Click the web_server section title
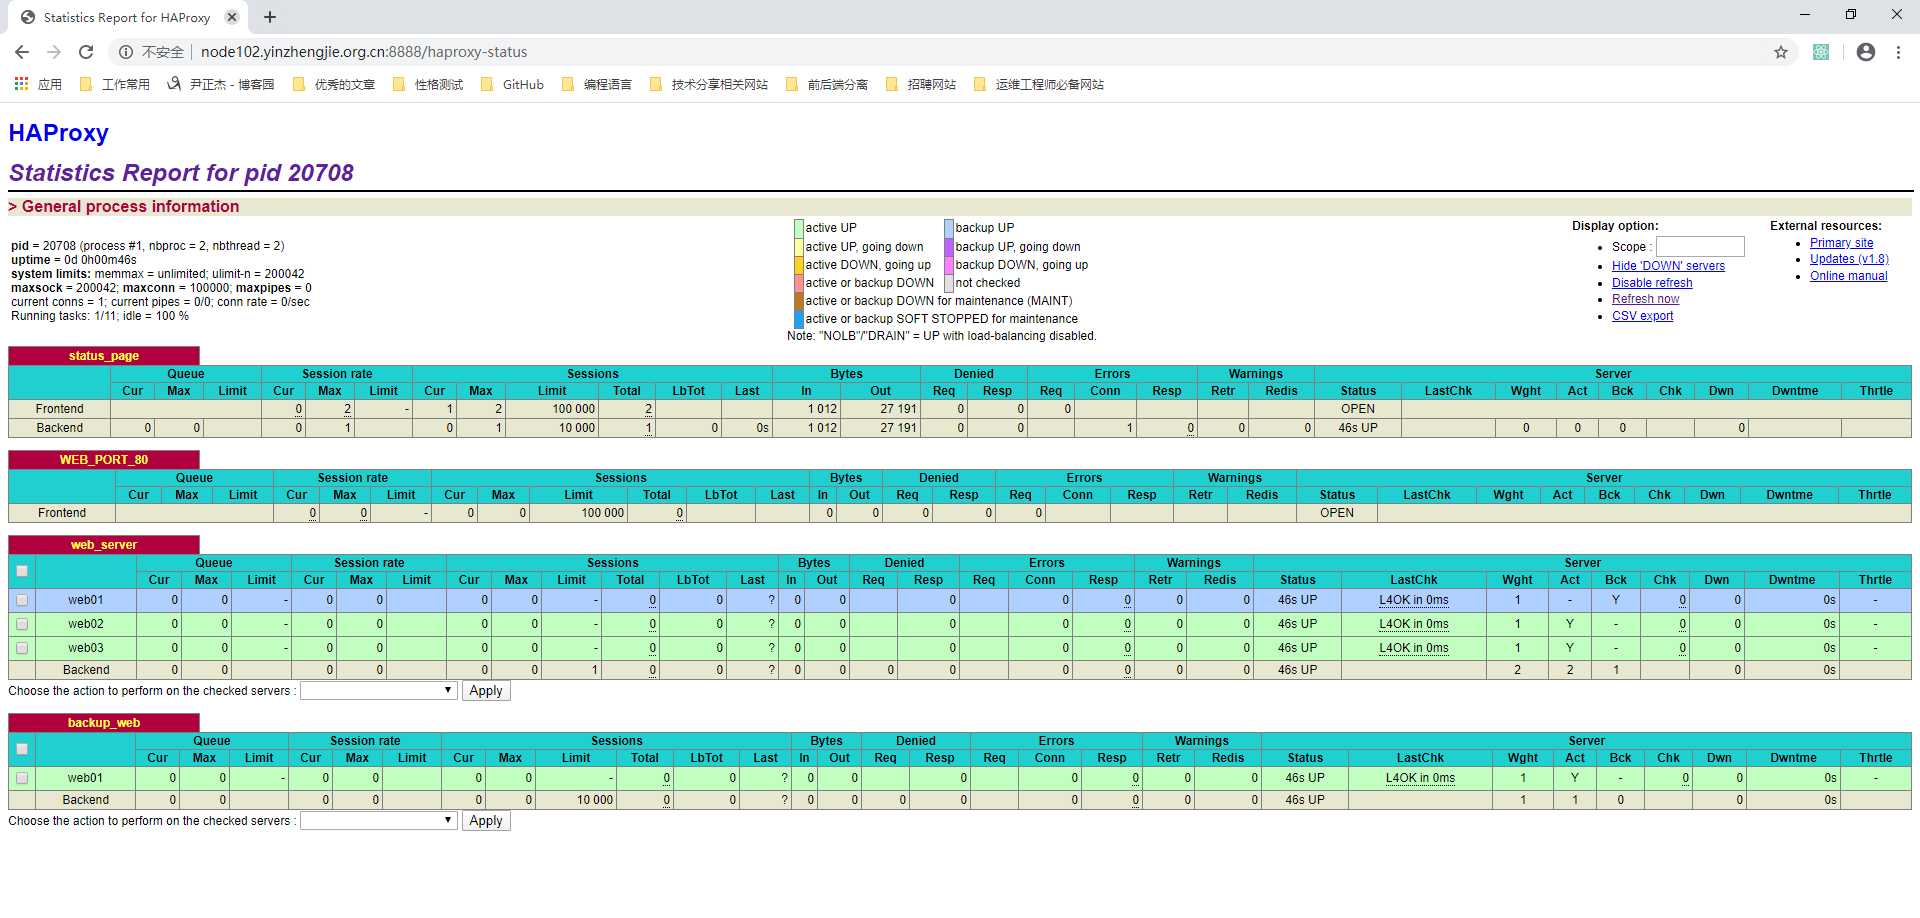The width and height of the screenshot is (1920, 918). pyautogui.click(x=104, y=545)
